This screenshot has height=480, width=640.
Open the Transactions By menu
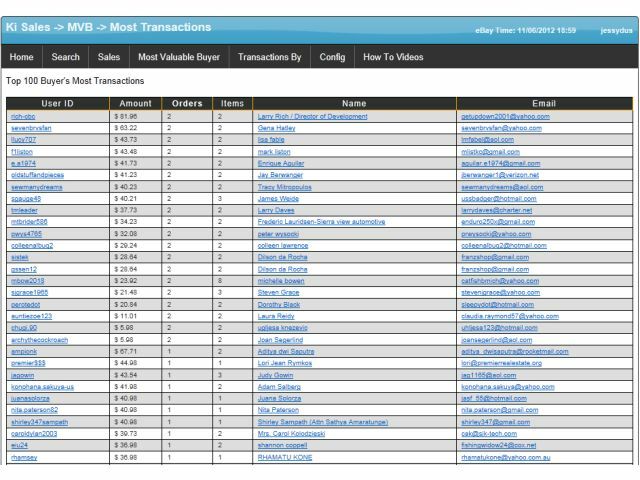269,58
